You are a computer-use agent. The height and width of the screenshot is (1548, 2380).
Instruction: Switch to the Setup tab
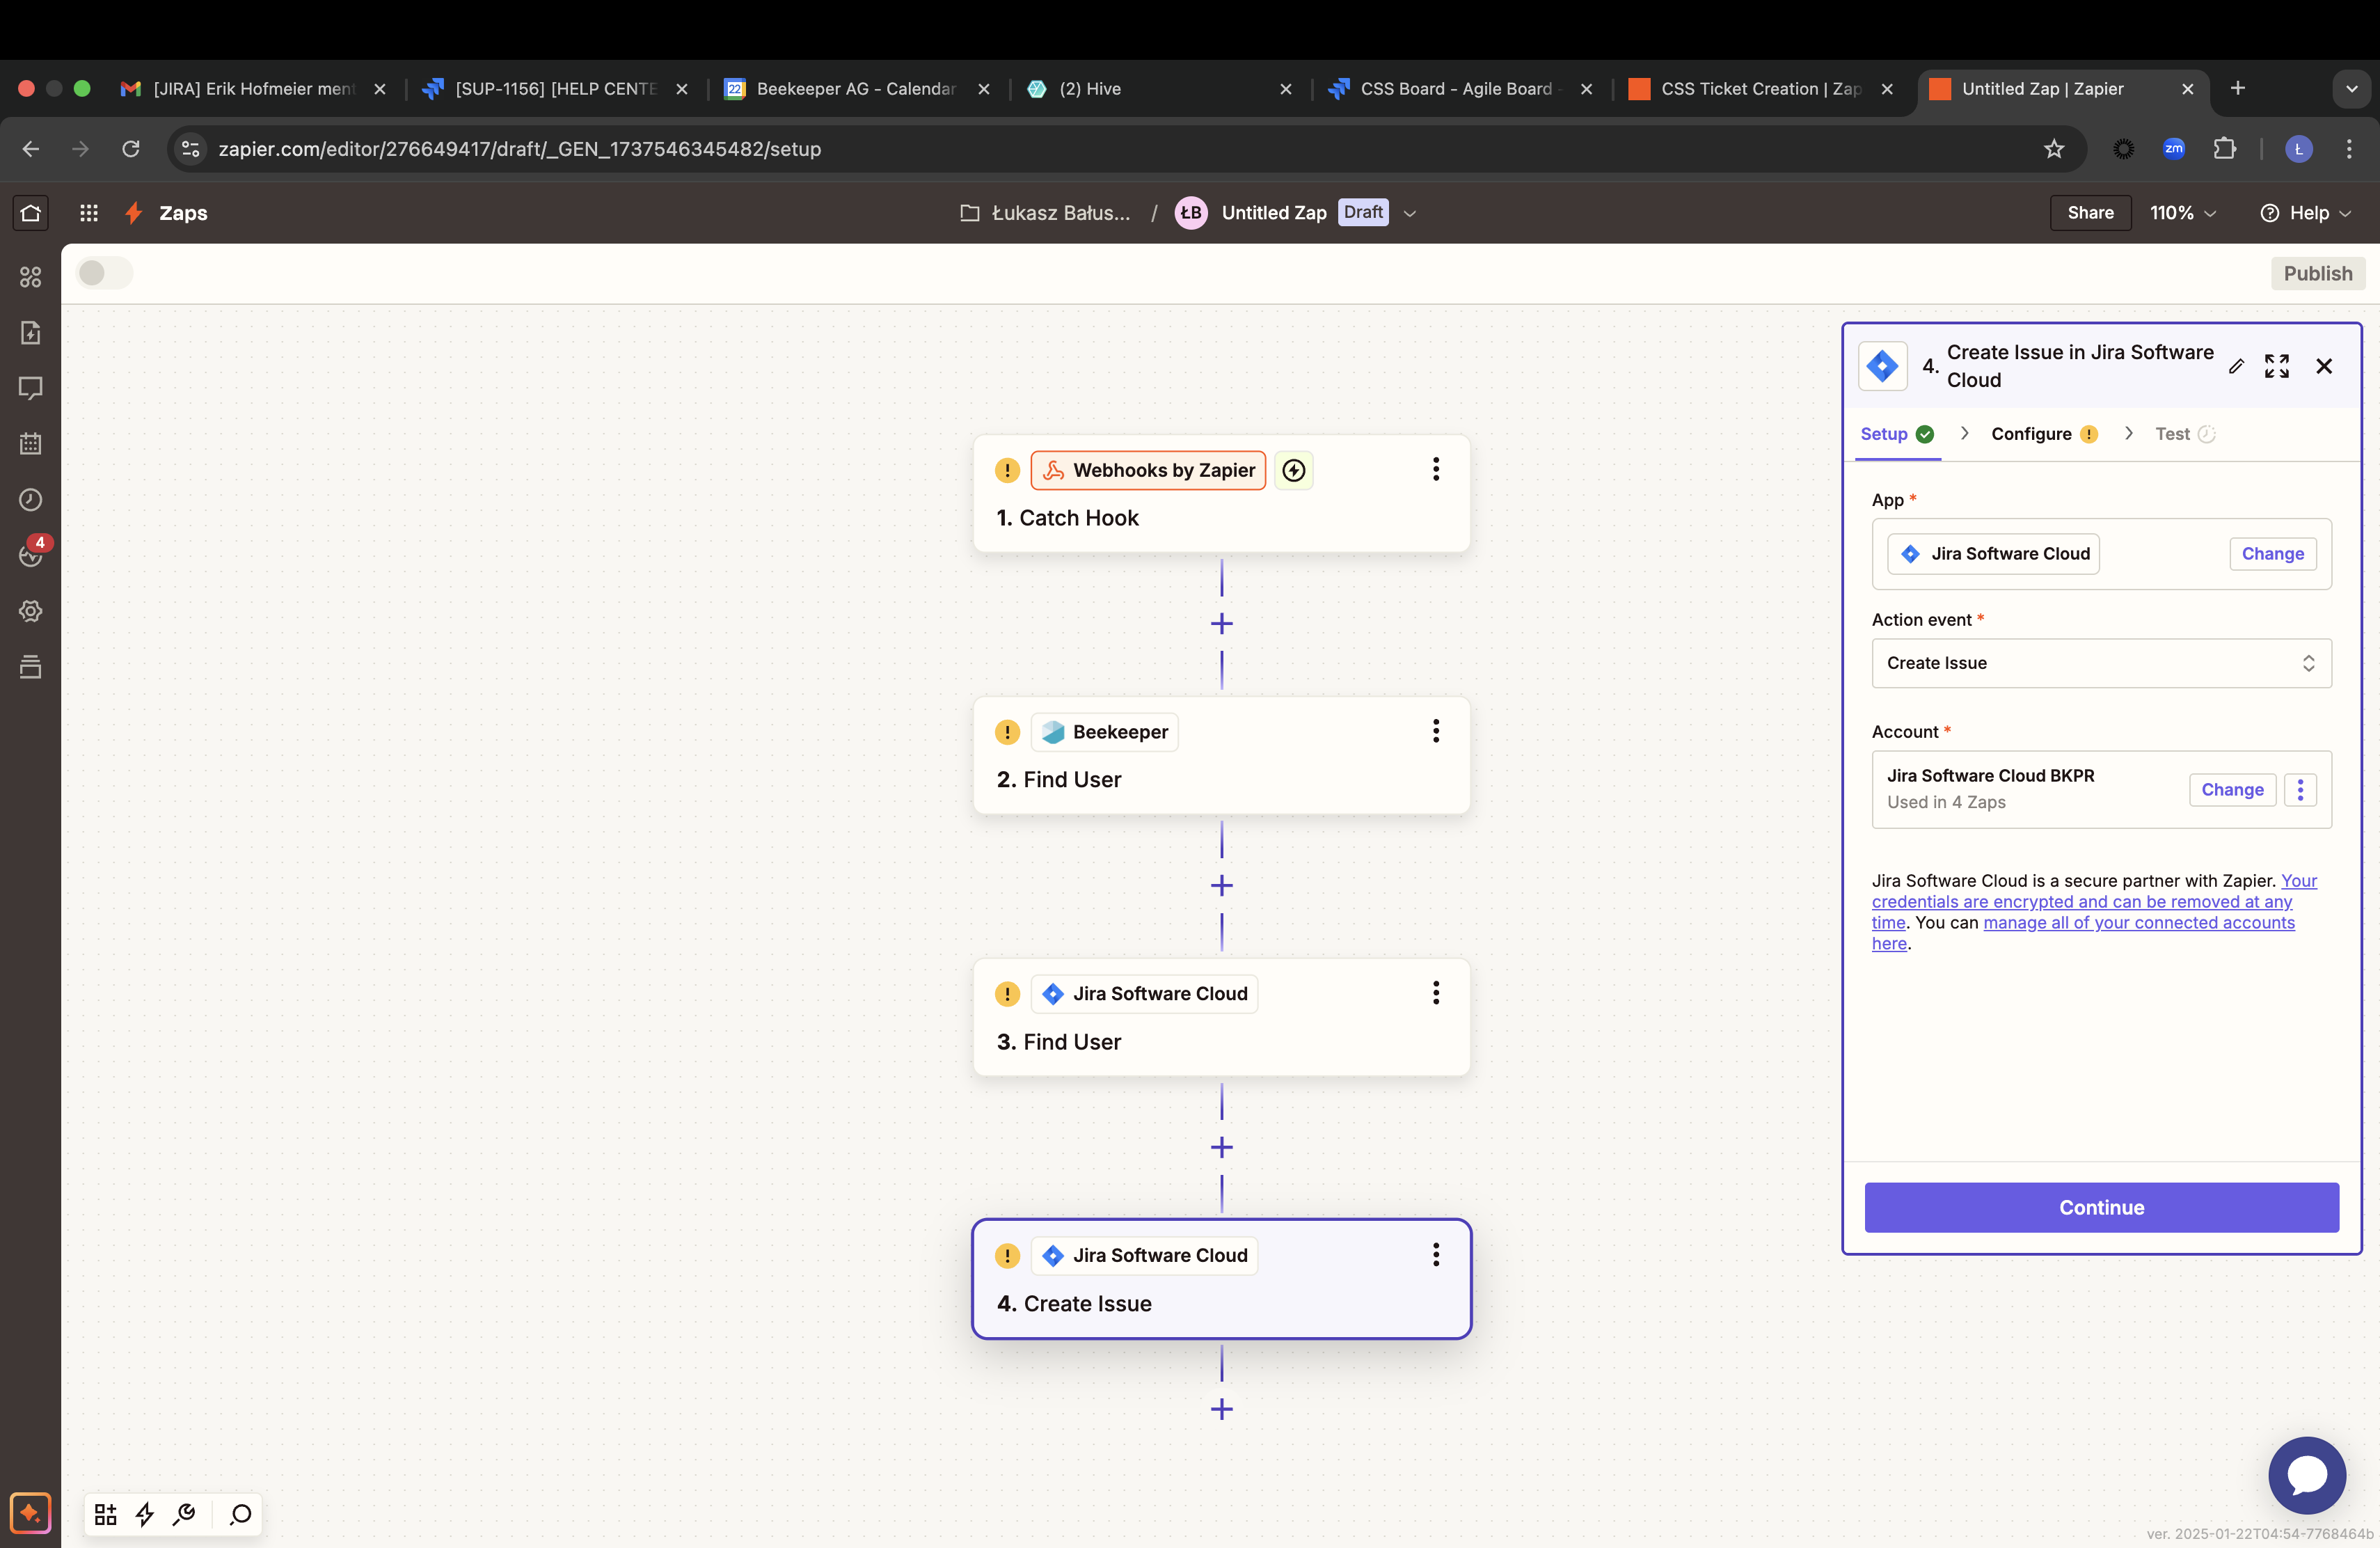point(1896,434)
